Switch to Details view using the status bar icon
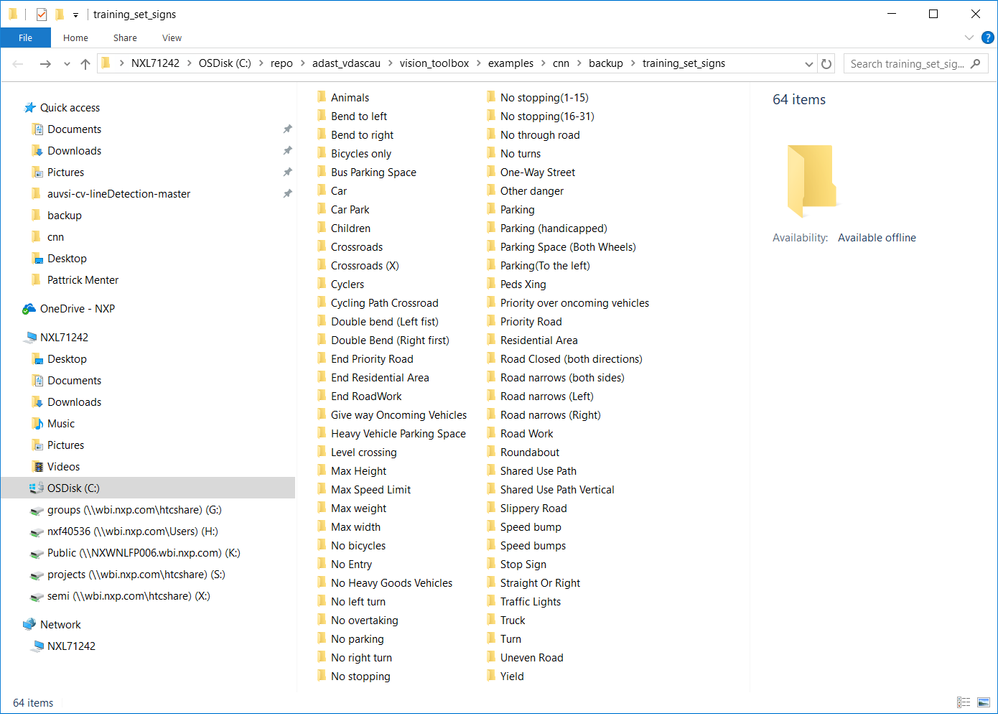 (x=963, y=702)
